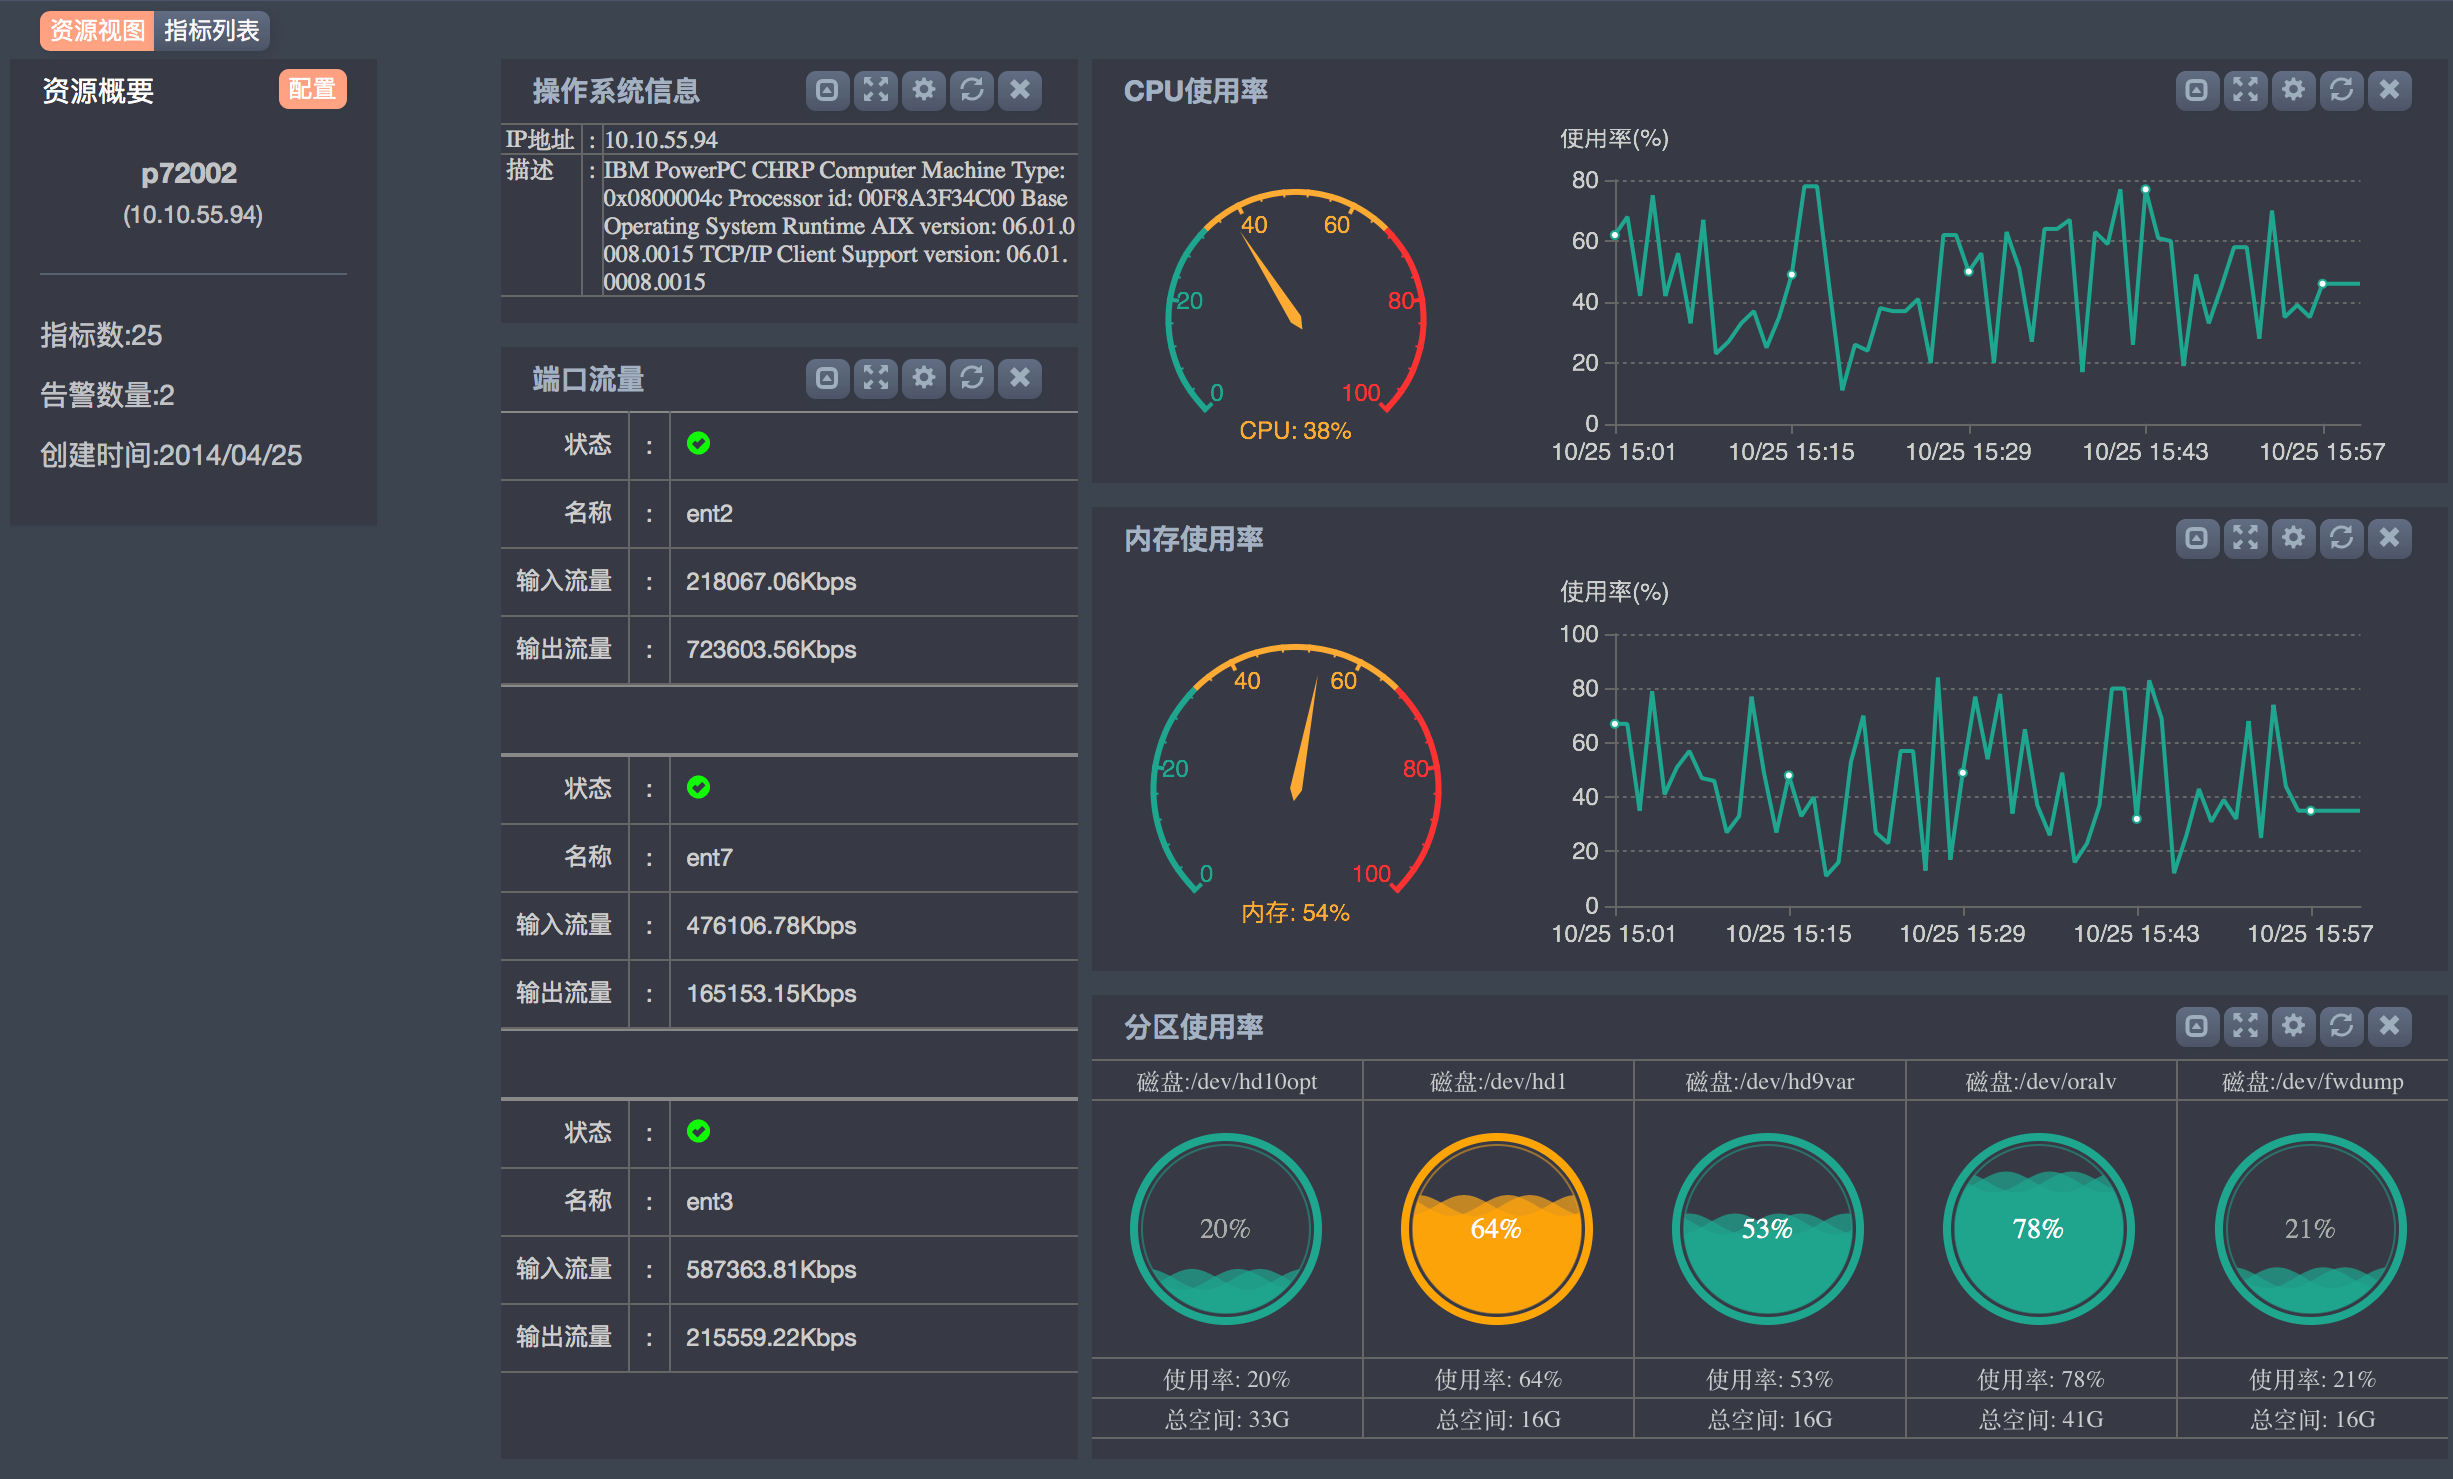Expand 内存使用率 panel to fullscreen
Screen dimensions: 2453x1479
(2245, 538)
